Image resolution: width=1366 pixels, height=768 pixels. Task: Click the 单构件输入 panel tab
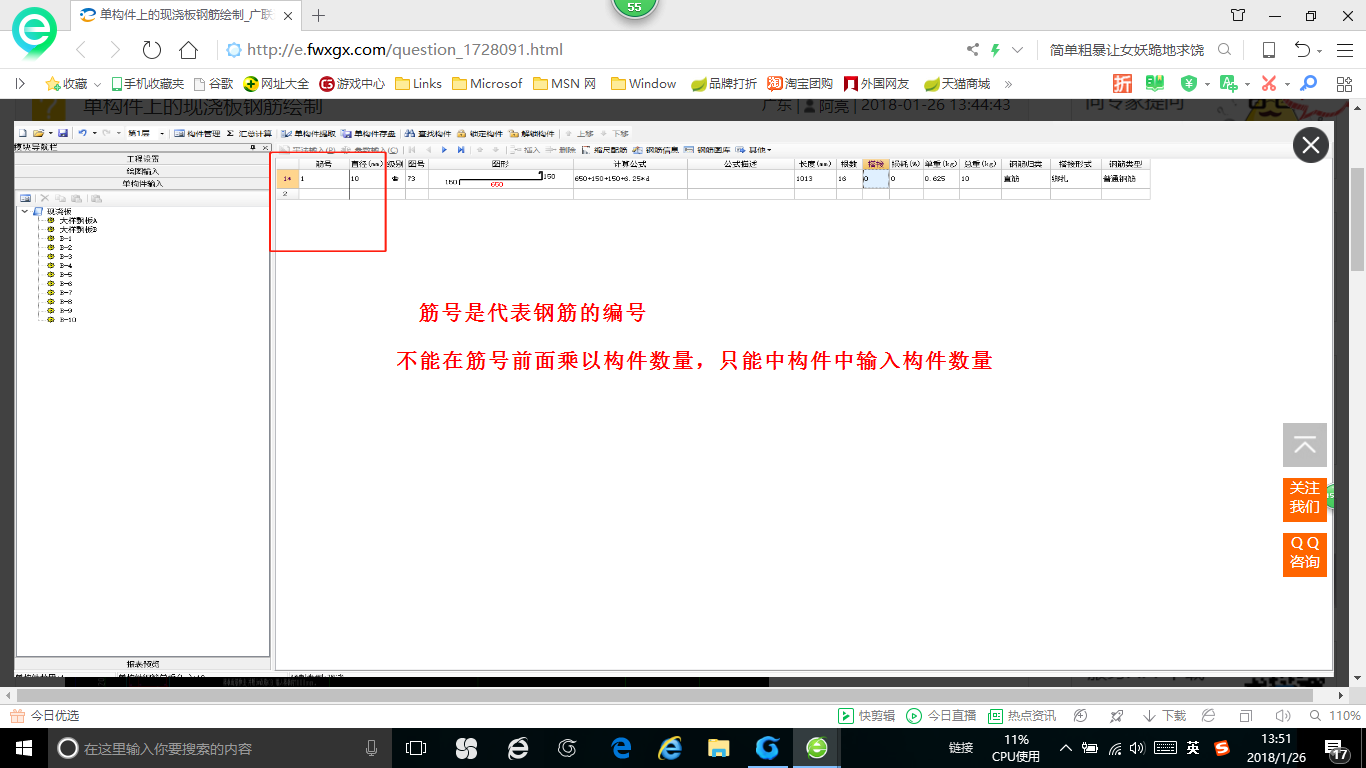tap(141, 183)
